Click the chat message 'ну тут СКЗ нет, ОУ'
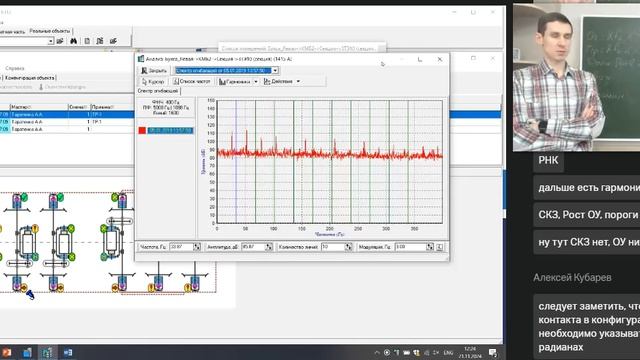This screenshot has width=640, height=360. 587,242
